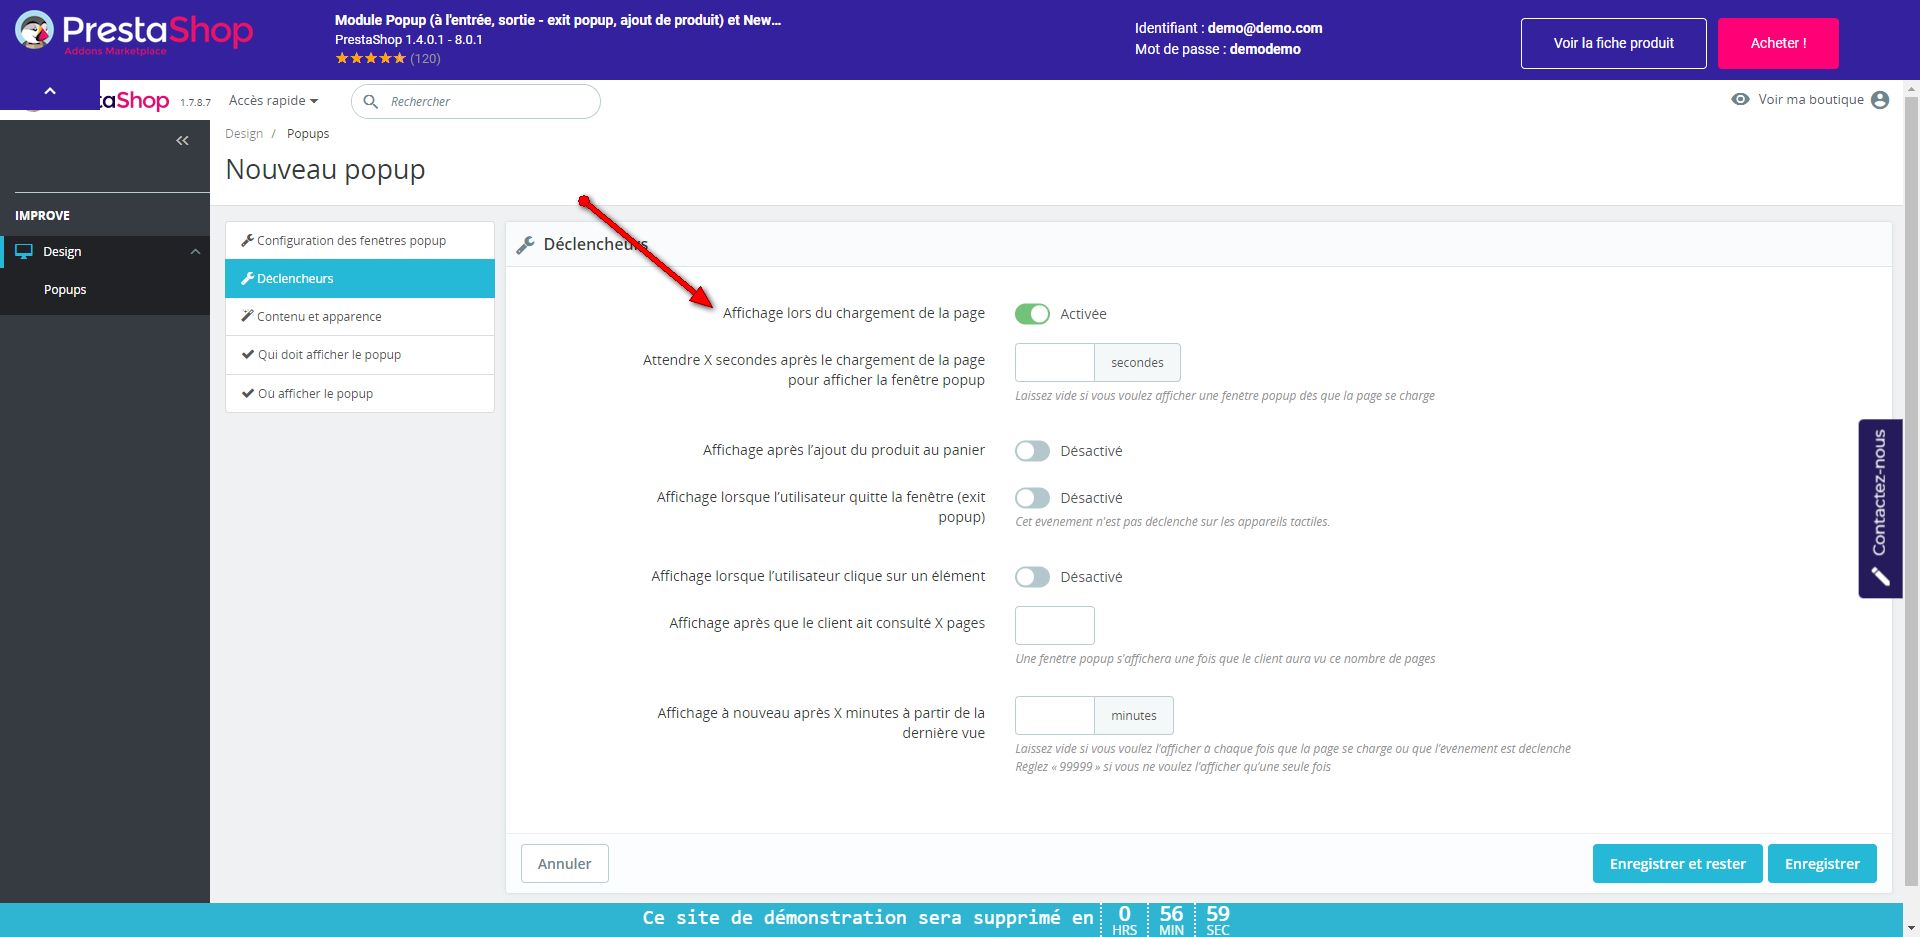Click the secondes unit label
The height and width of the screenshot is (937, 1920).
1137,363
